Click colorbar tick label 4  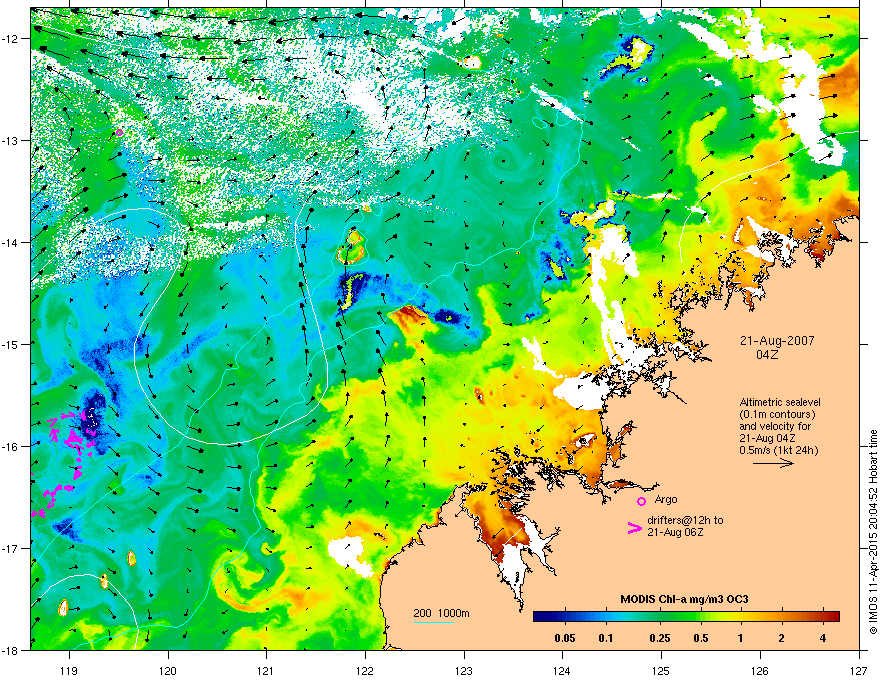(x=823, y=638)
